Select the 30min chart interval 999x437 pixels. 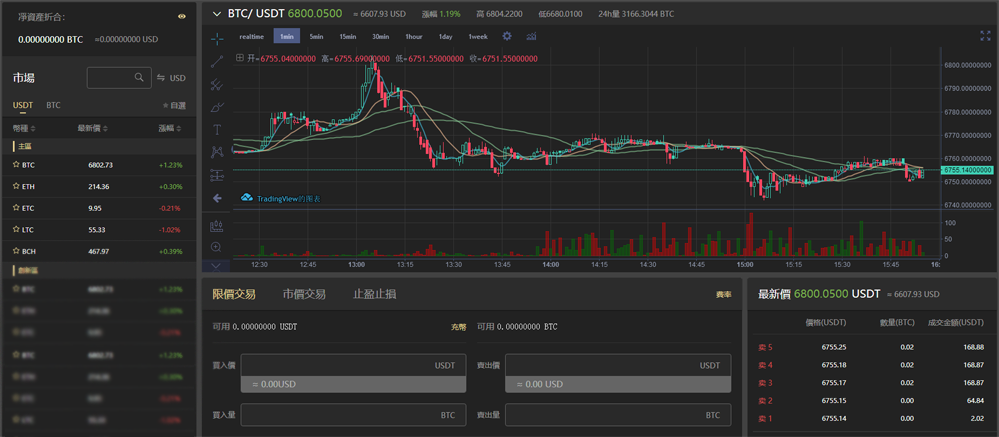[x=381, y=36]
